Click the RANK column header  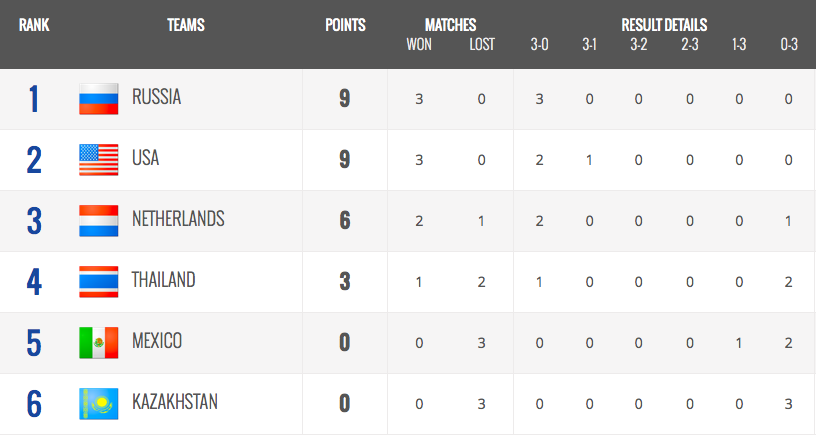tap(34, 25)
